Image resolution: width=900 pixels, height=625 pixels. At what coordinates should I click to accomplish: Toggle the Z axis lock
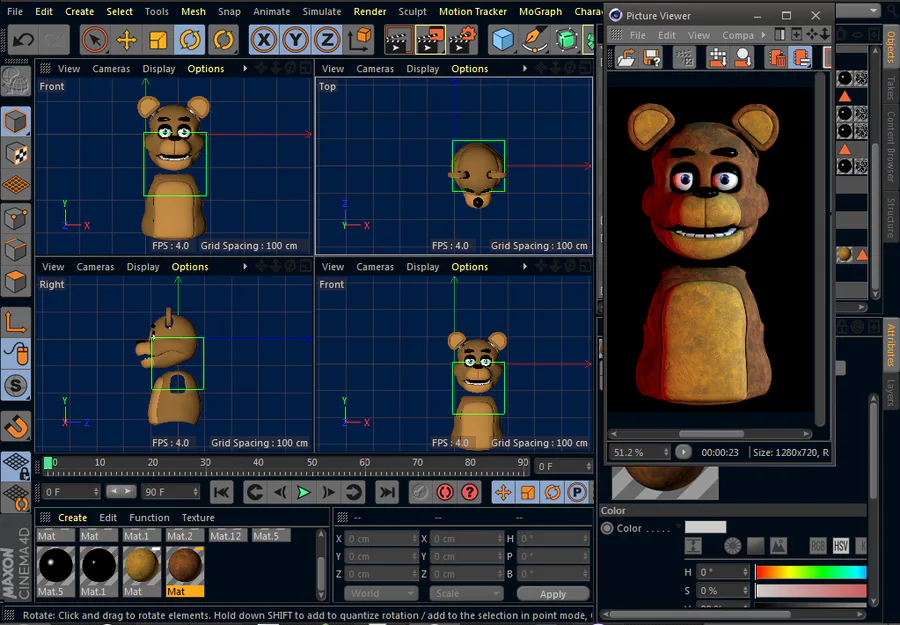tap(327, 40)
